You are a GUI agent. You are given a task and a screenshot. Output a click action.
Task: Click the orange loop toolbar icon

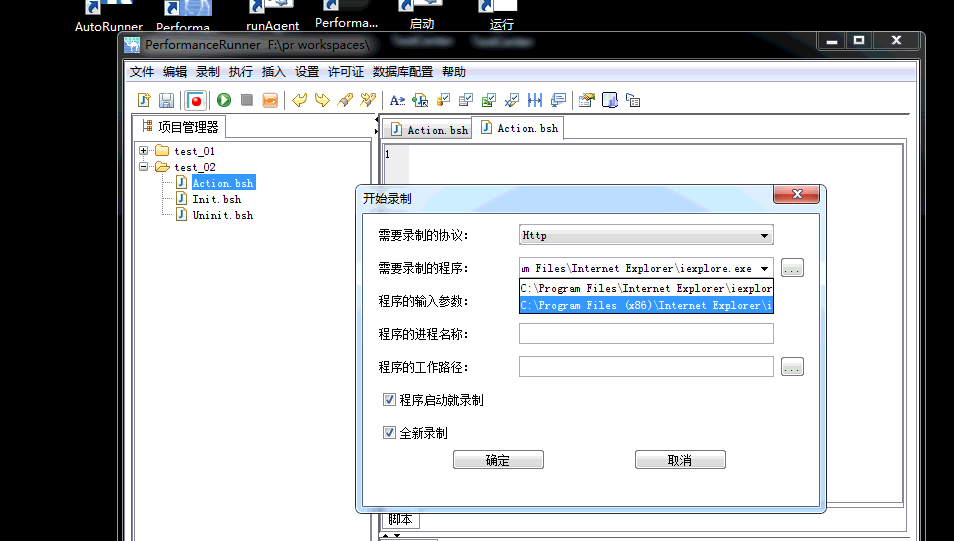pyautogui.click(x=270, y=100)
